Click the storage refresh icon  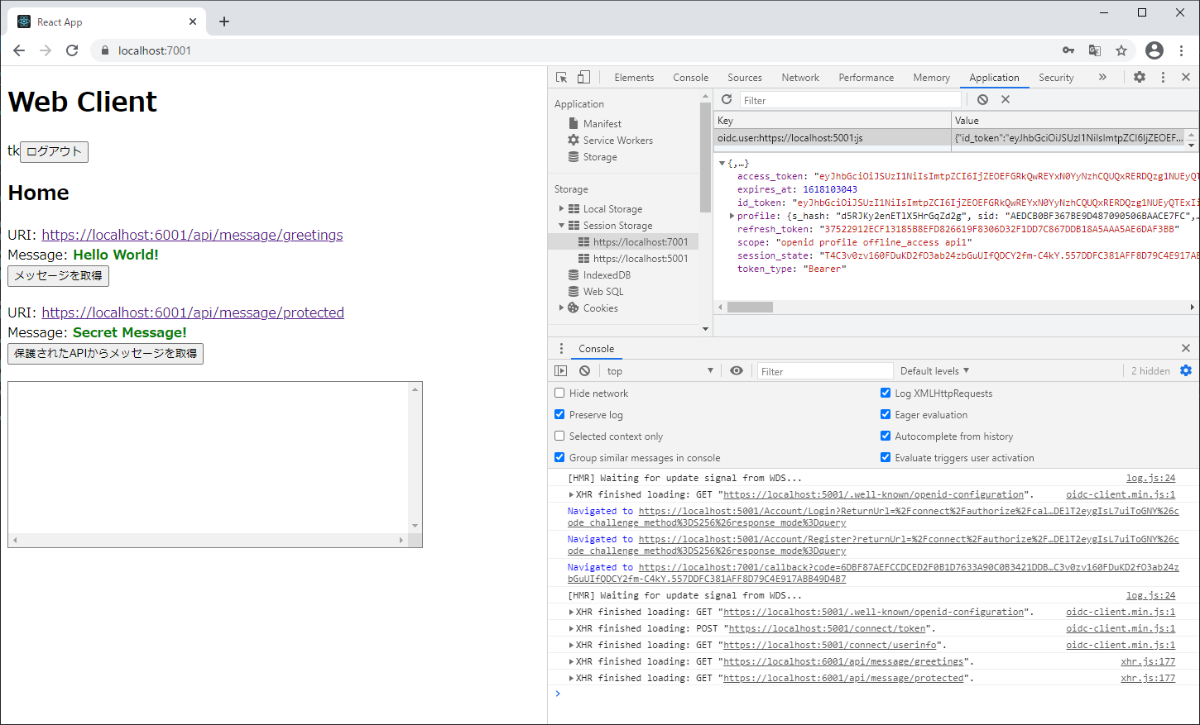(x=726, y=100)
